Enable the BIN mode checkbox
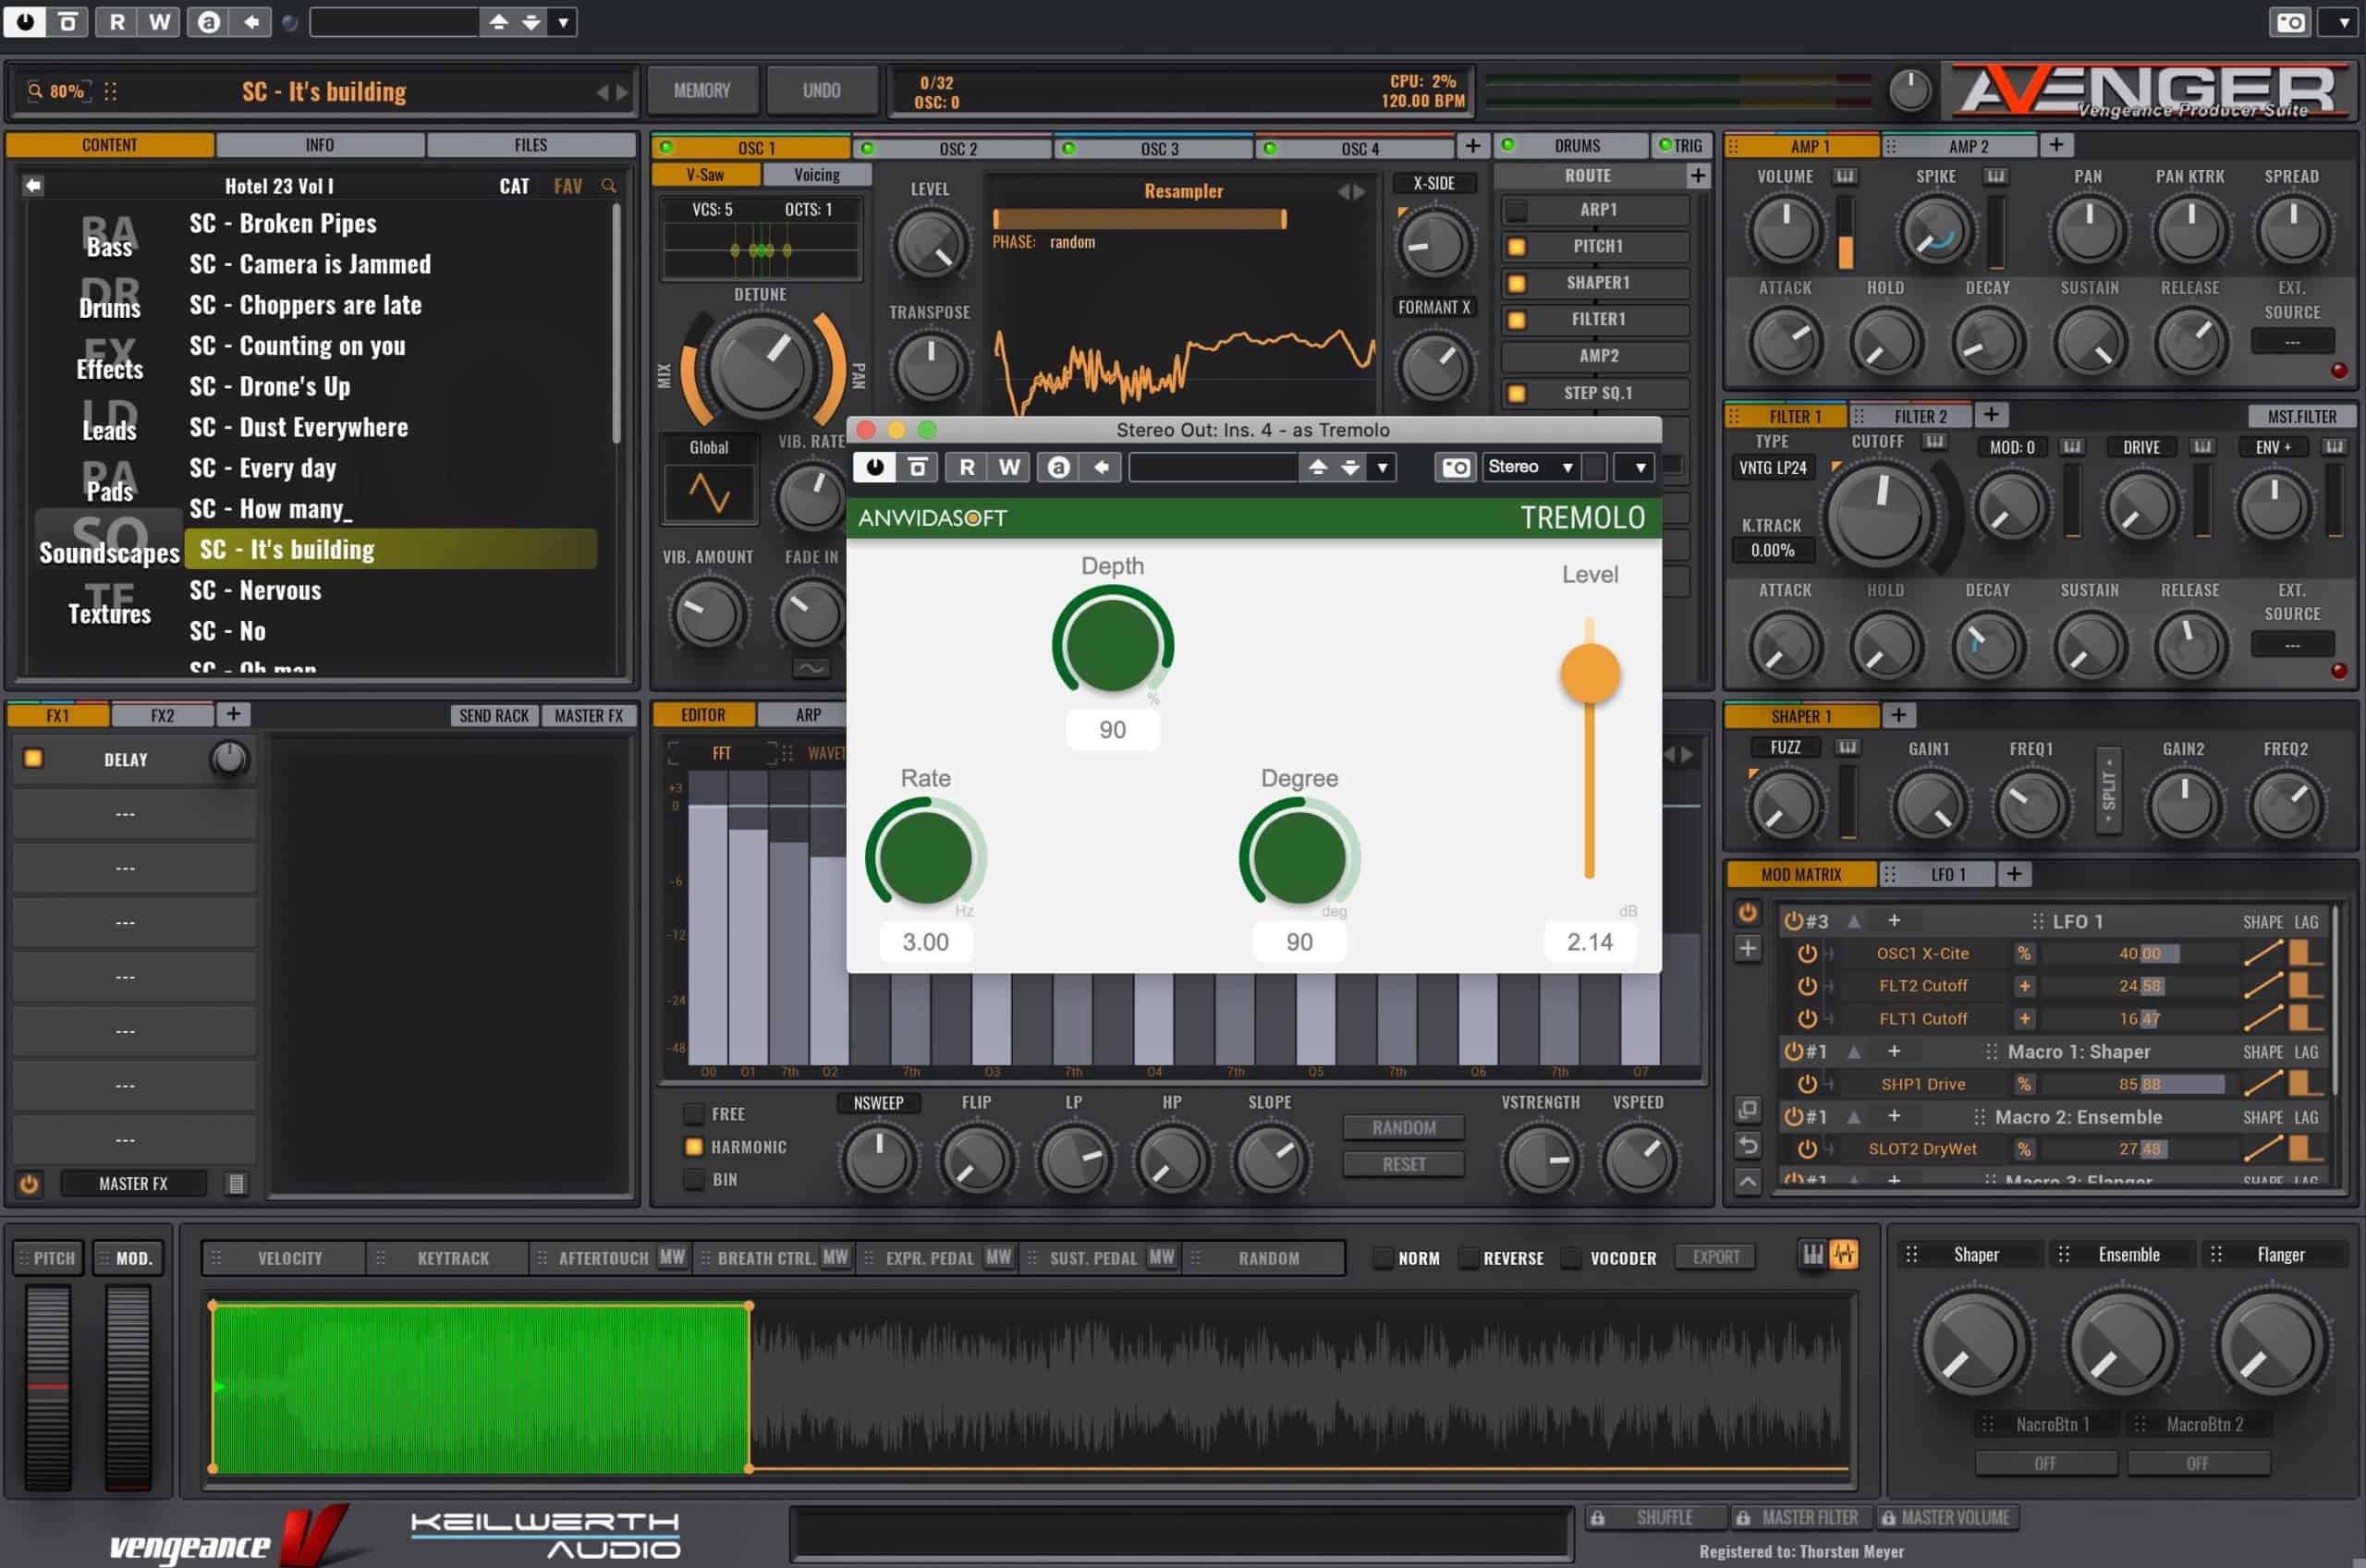 pyautogui.click(x=693, y=1179)
